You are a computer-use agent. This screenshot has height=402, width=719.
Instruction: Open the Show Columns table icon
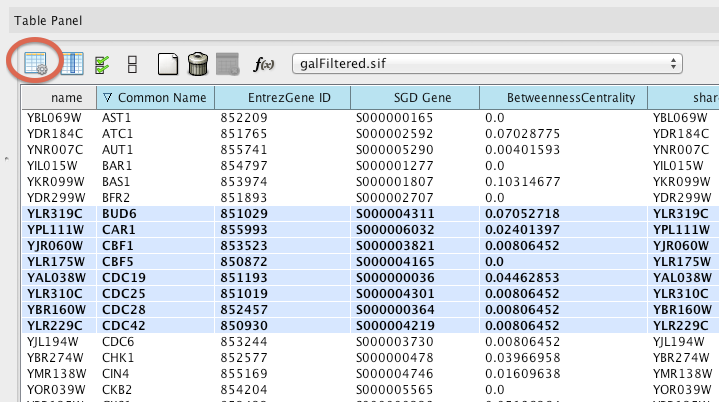click(70, 64)
